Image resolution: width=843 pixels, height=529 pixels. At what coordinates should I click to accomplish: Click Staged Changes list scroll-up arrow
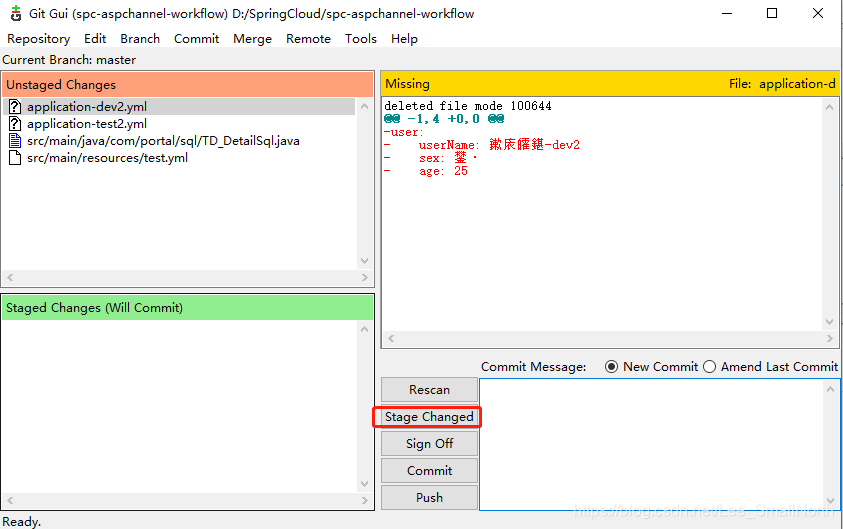point(365,329)
